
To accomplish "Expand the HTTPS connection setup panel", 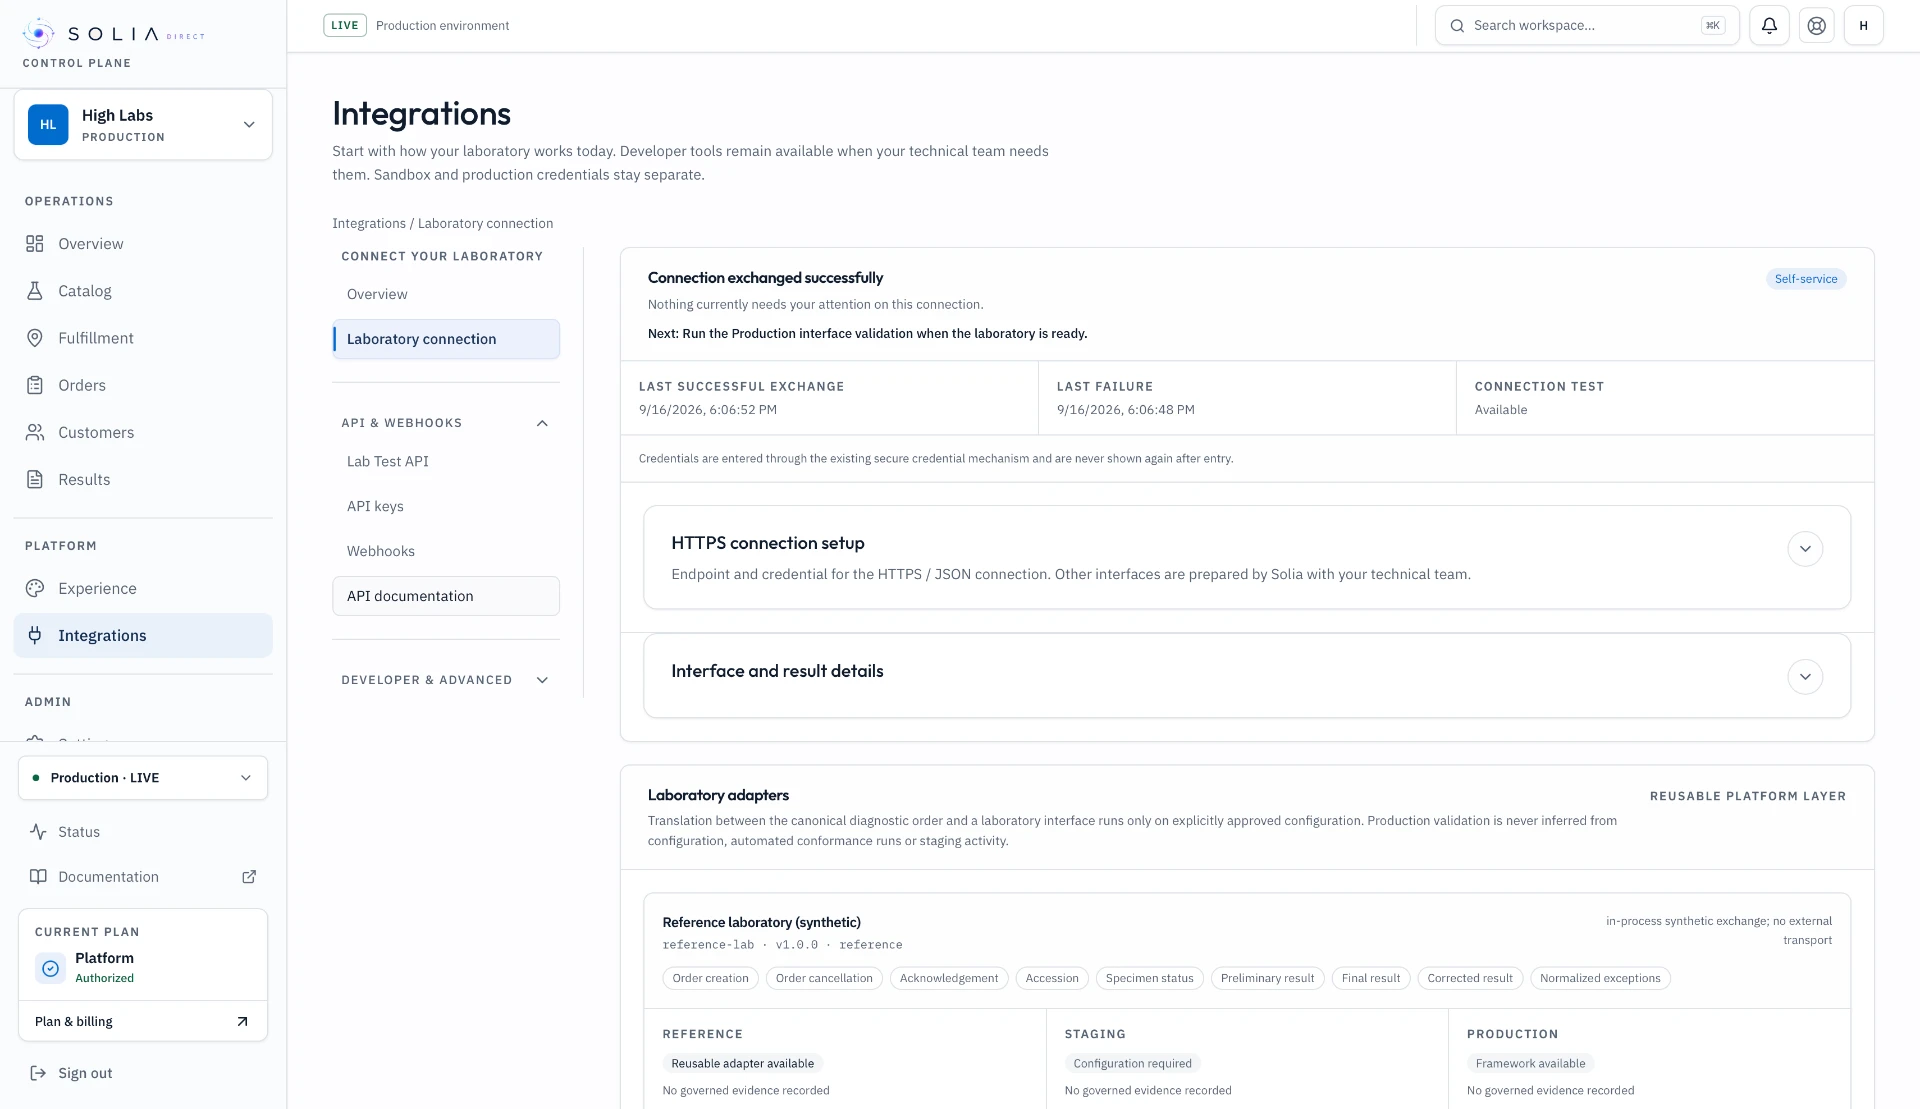I will pos(1805,549).
